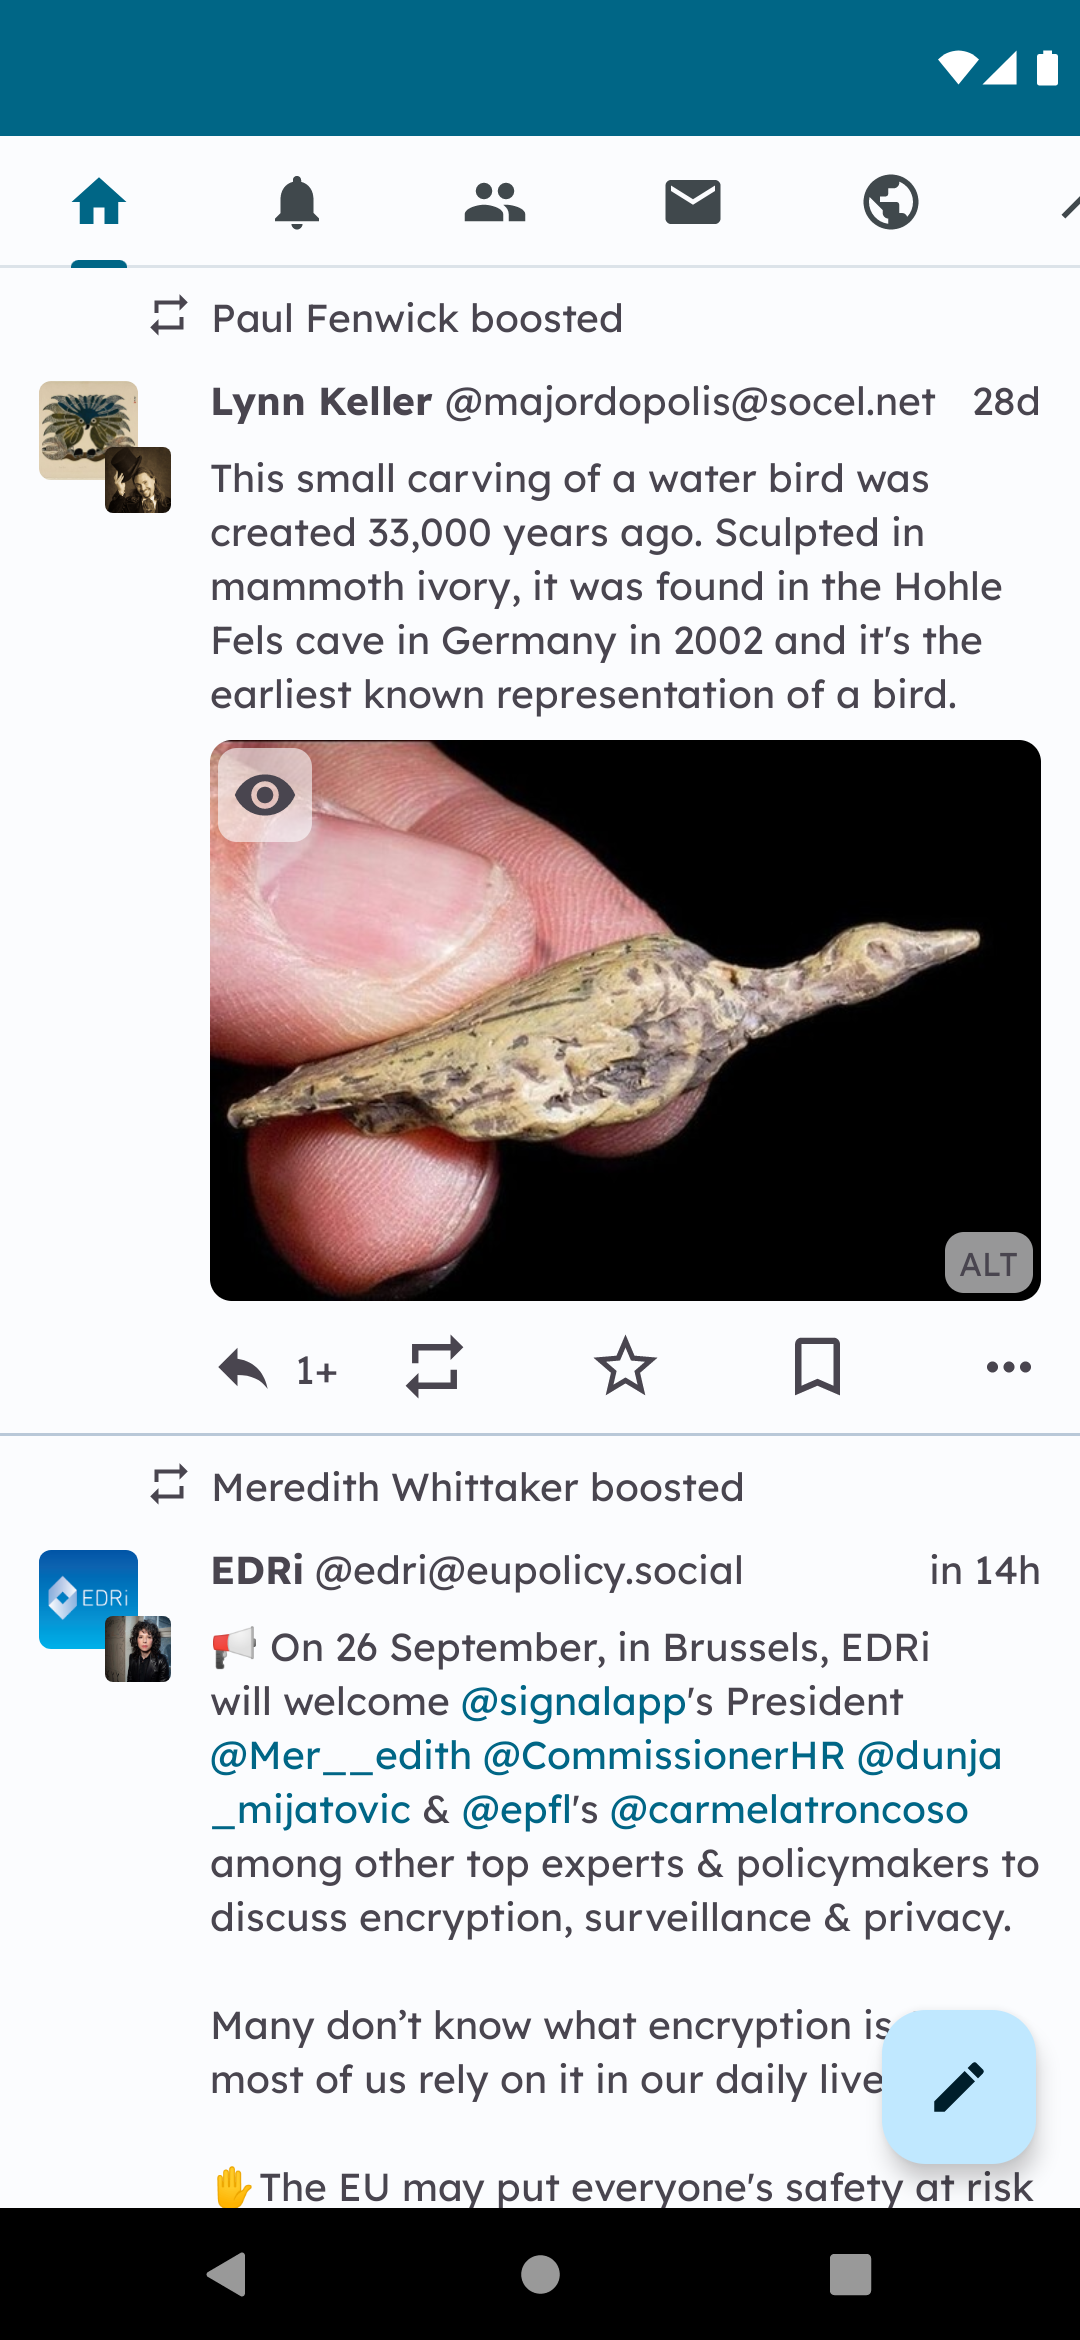This screenshot has height=2340, width=1080.
Task: Reply to Lynn Keller's post
Action: 244,1368
